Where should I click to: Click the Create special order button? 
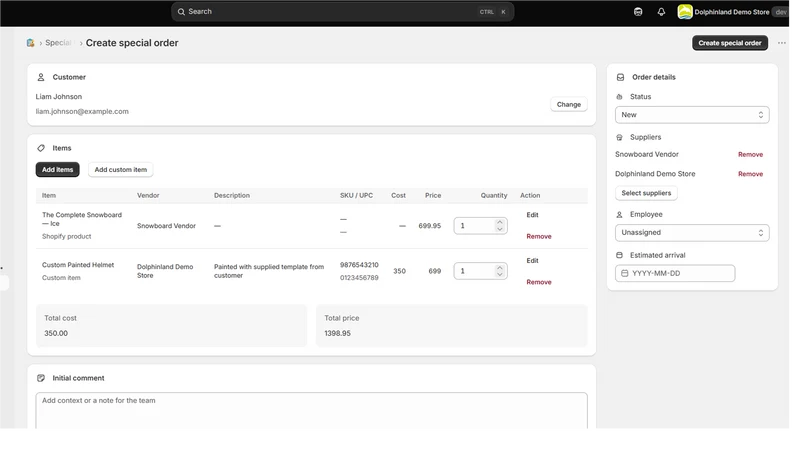click(730, 43)
